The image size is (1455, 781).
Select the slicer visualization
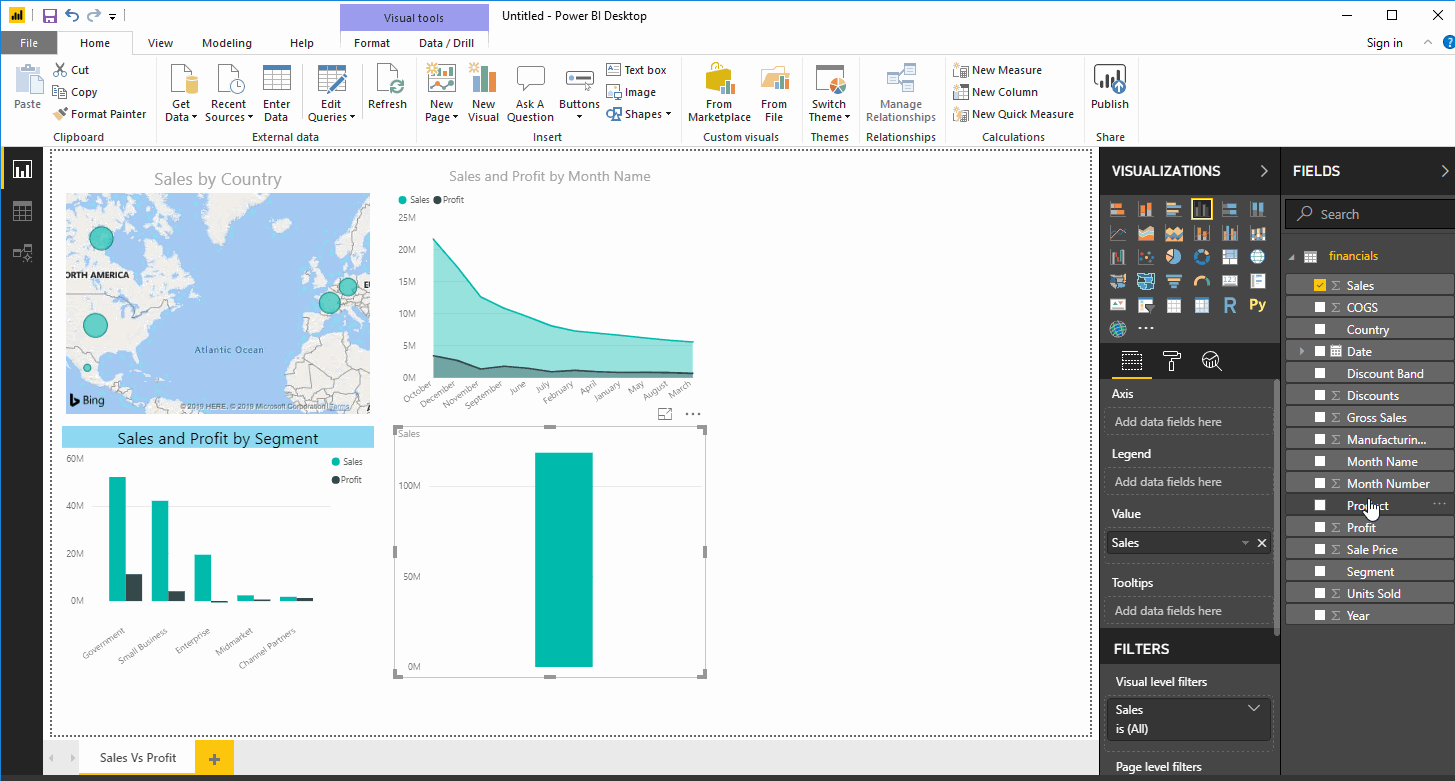click(1146, 305)
